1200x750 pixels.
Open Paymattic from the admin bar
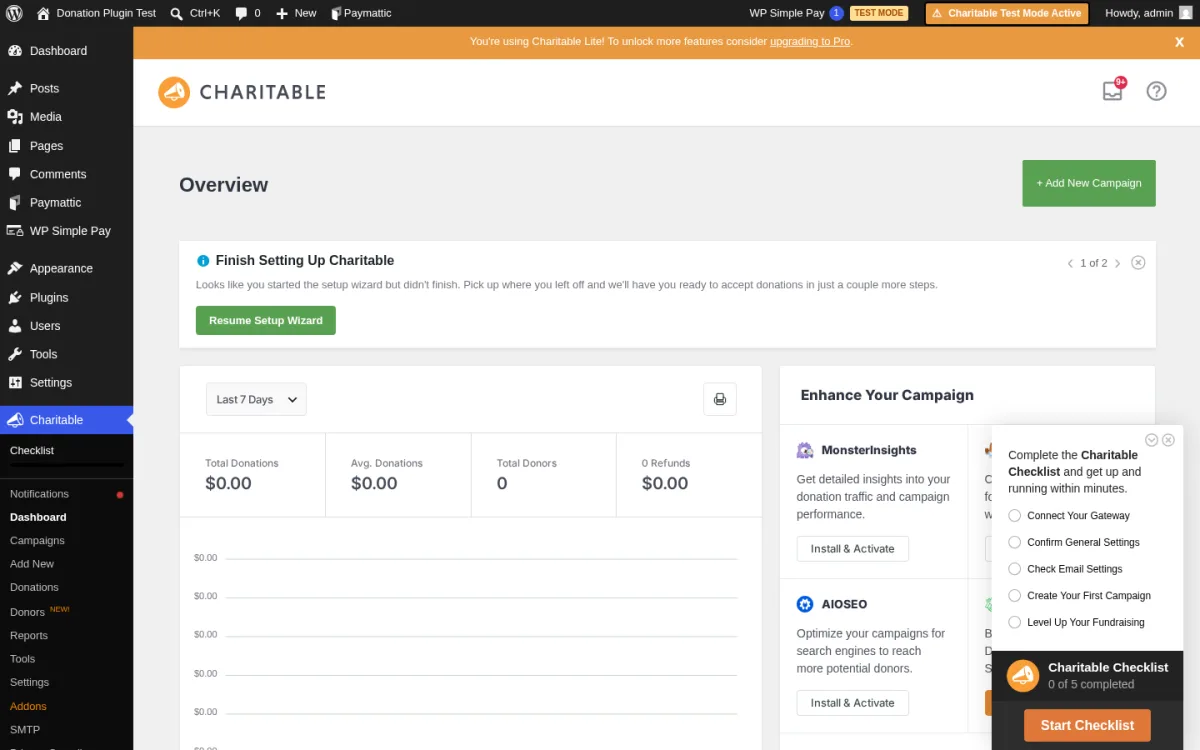click(x=361, y=13)
